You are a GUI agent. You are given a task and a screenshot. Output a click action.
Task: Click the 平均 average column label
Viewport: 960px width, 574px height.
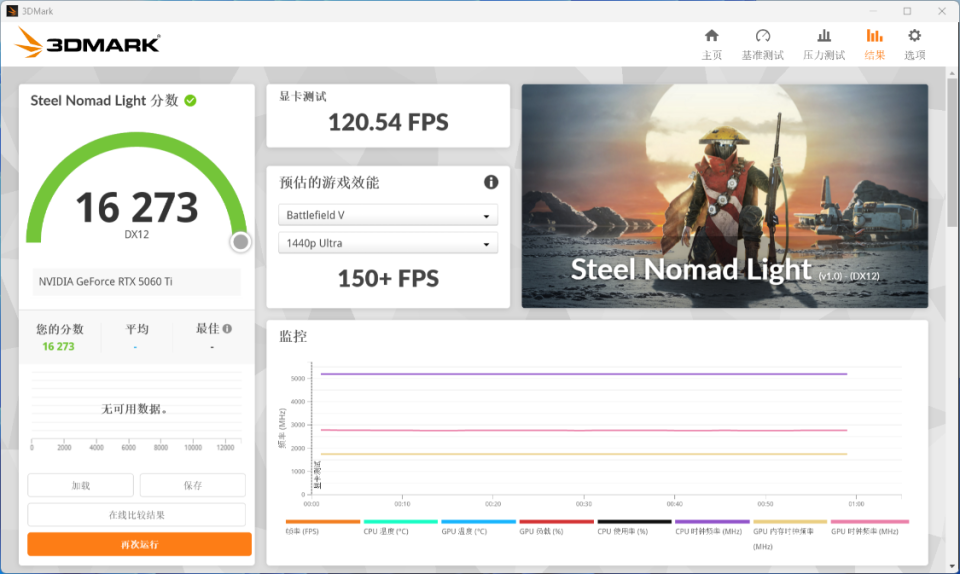pyautogui.click(x=137, y=329)
